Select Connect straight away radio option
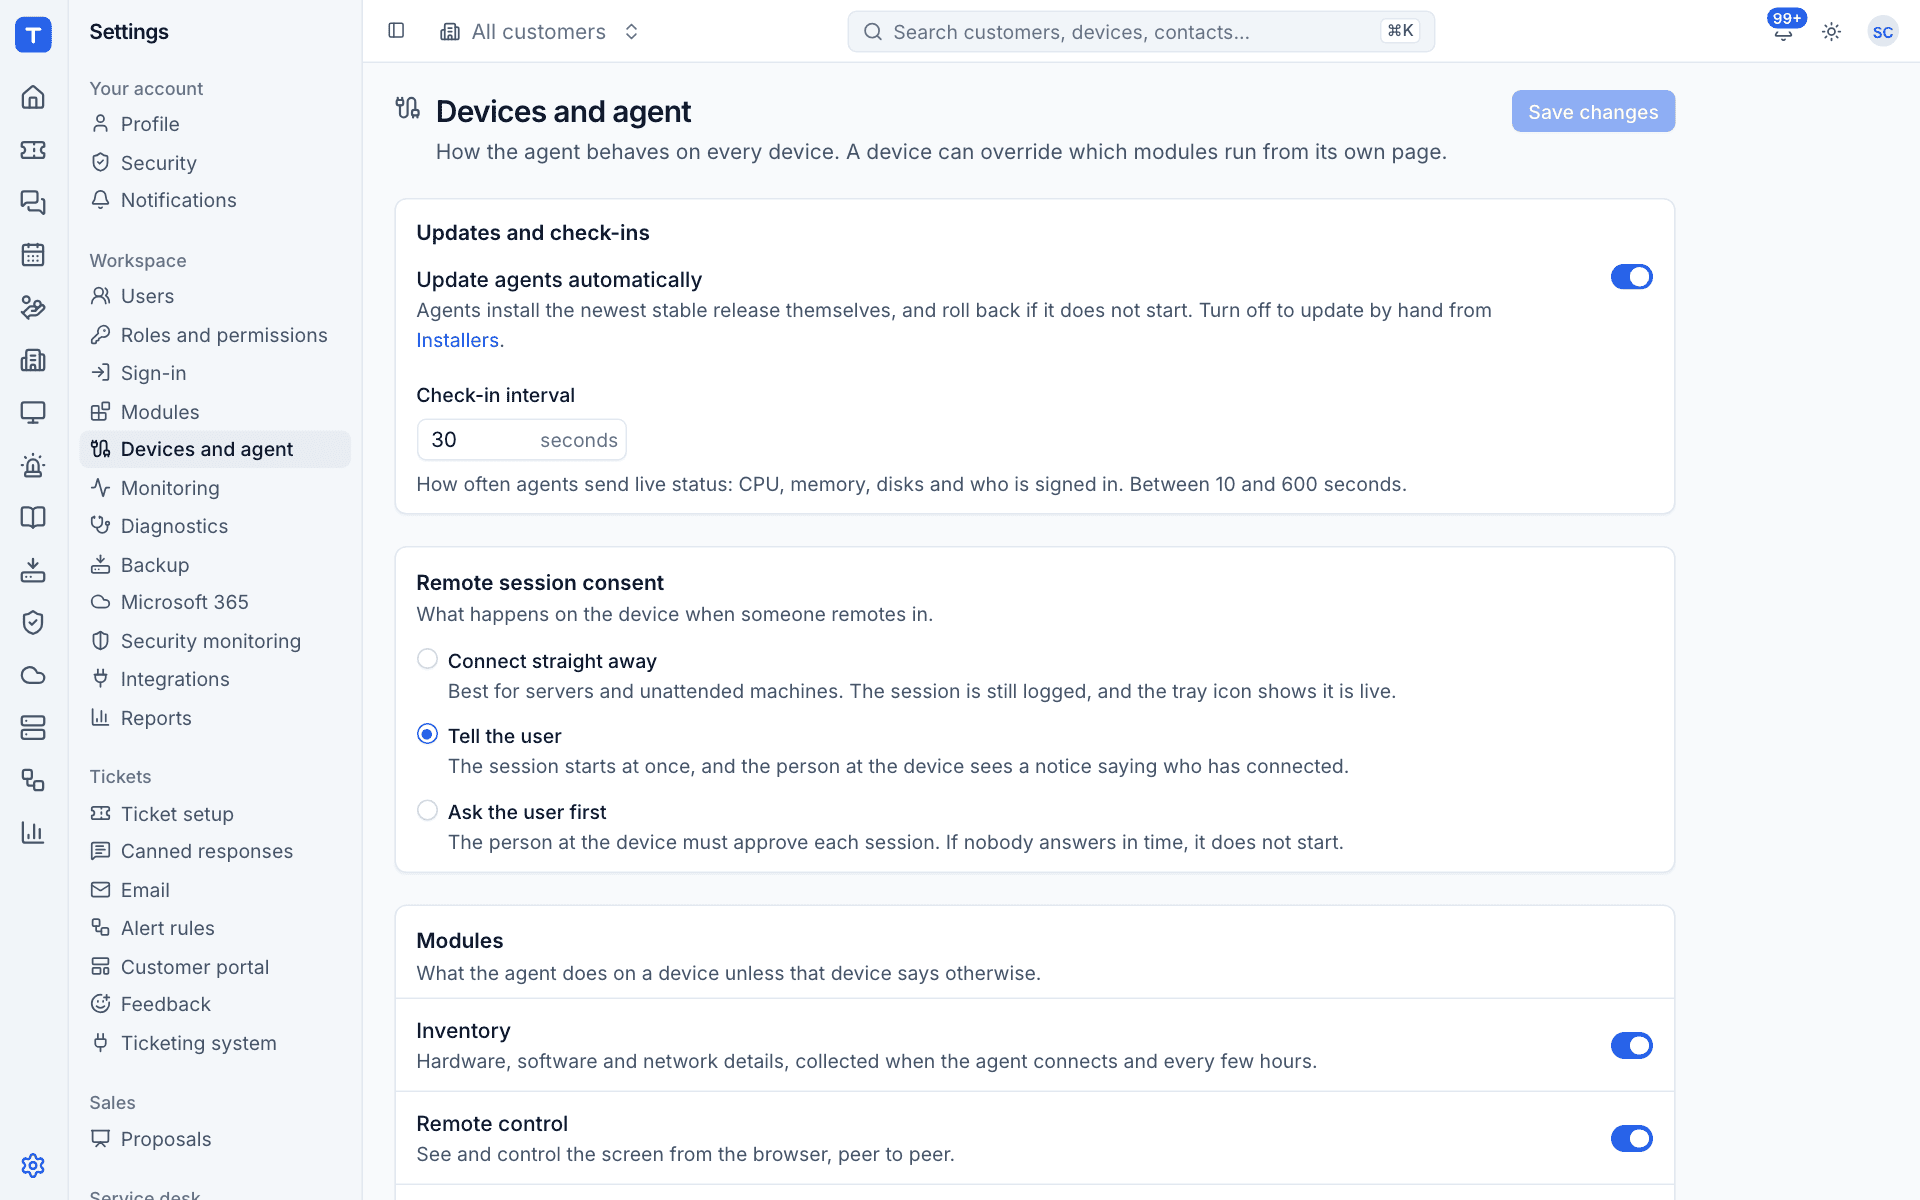 tap(427, 659)
